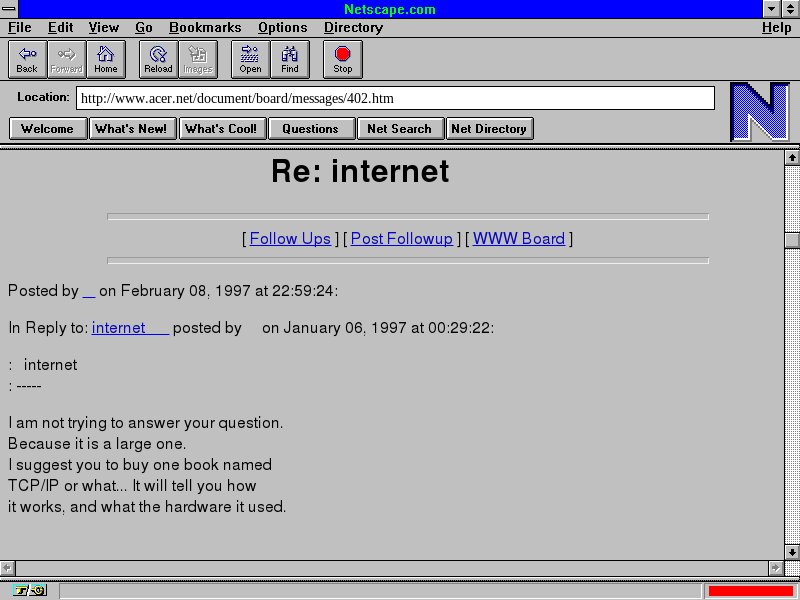The image size is (800, 600).
Task: Click the Netscape N logo
Action: coord(760,112)
